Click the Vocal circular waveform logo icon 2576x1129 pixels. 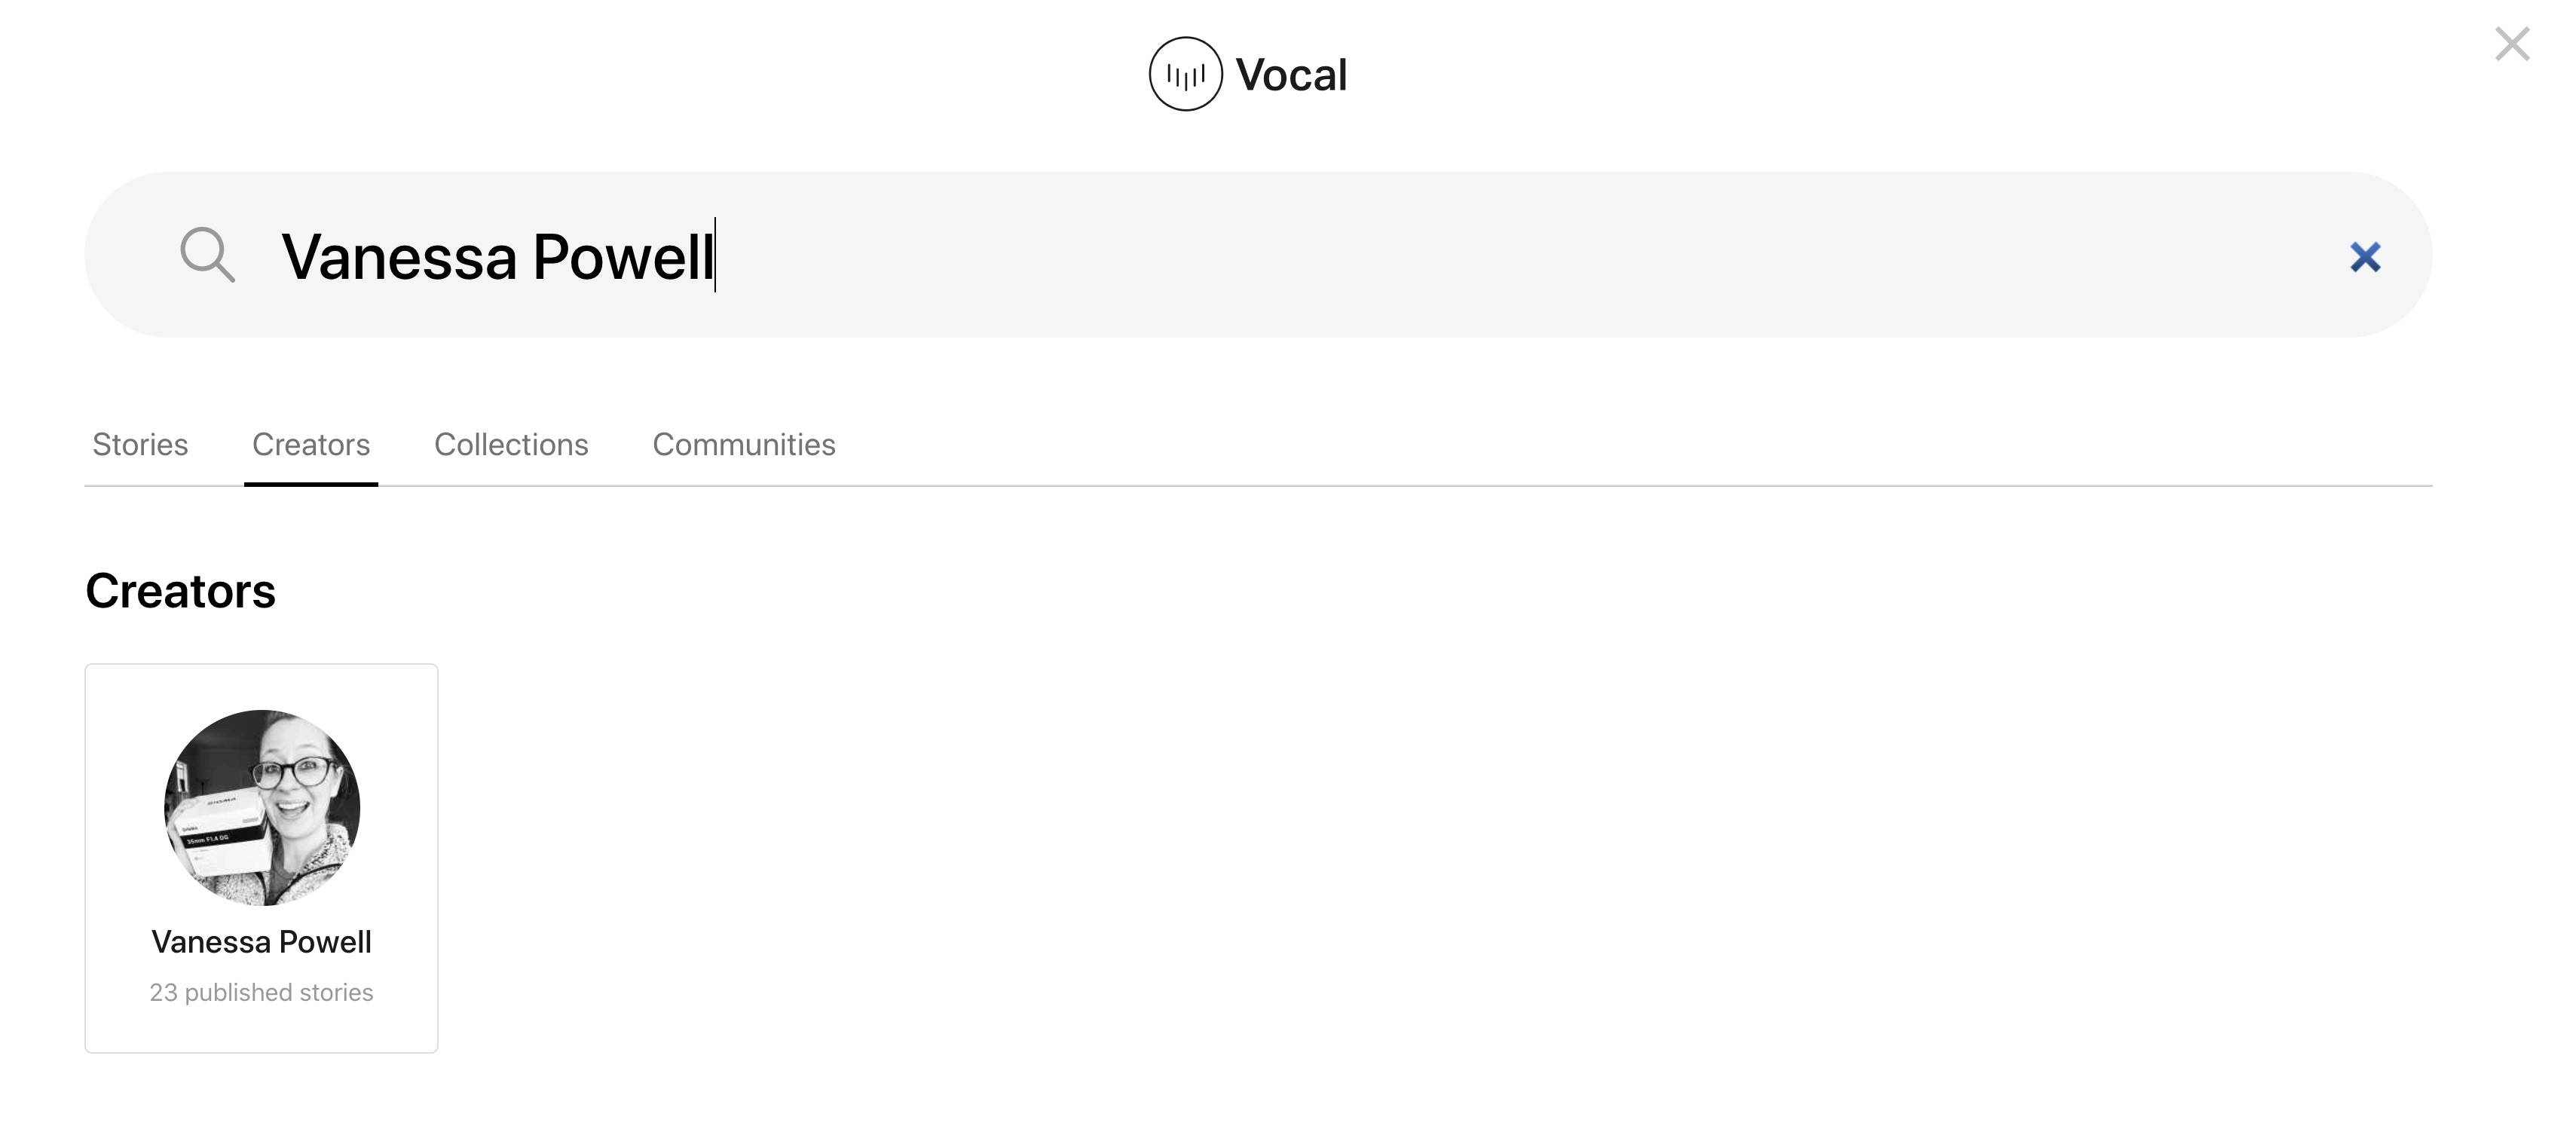[1185, 74]
